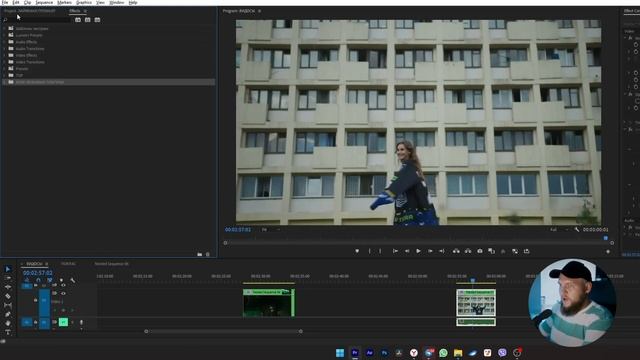Enable voice-over record microphone on audio track
The width and height of the screenshot is (640, 360).
click(x=81, y=322)
